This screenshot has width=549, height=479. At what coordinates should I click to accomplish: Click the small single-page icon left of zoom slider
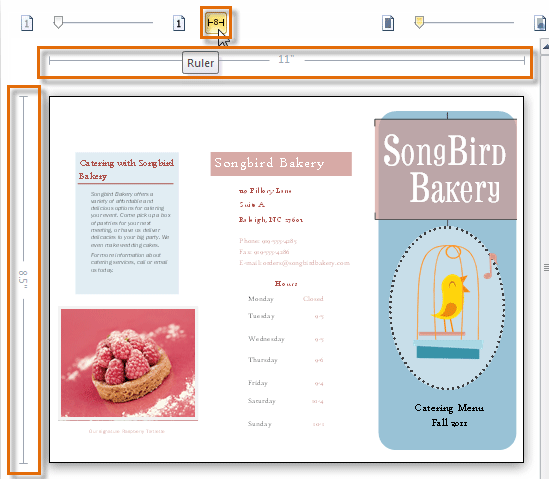click(x=27, y=23)
